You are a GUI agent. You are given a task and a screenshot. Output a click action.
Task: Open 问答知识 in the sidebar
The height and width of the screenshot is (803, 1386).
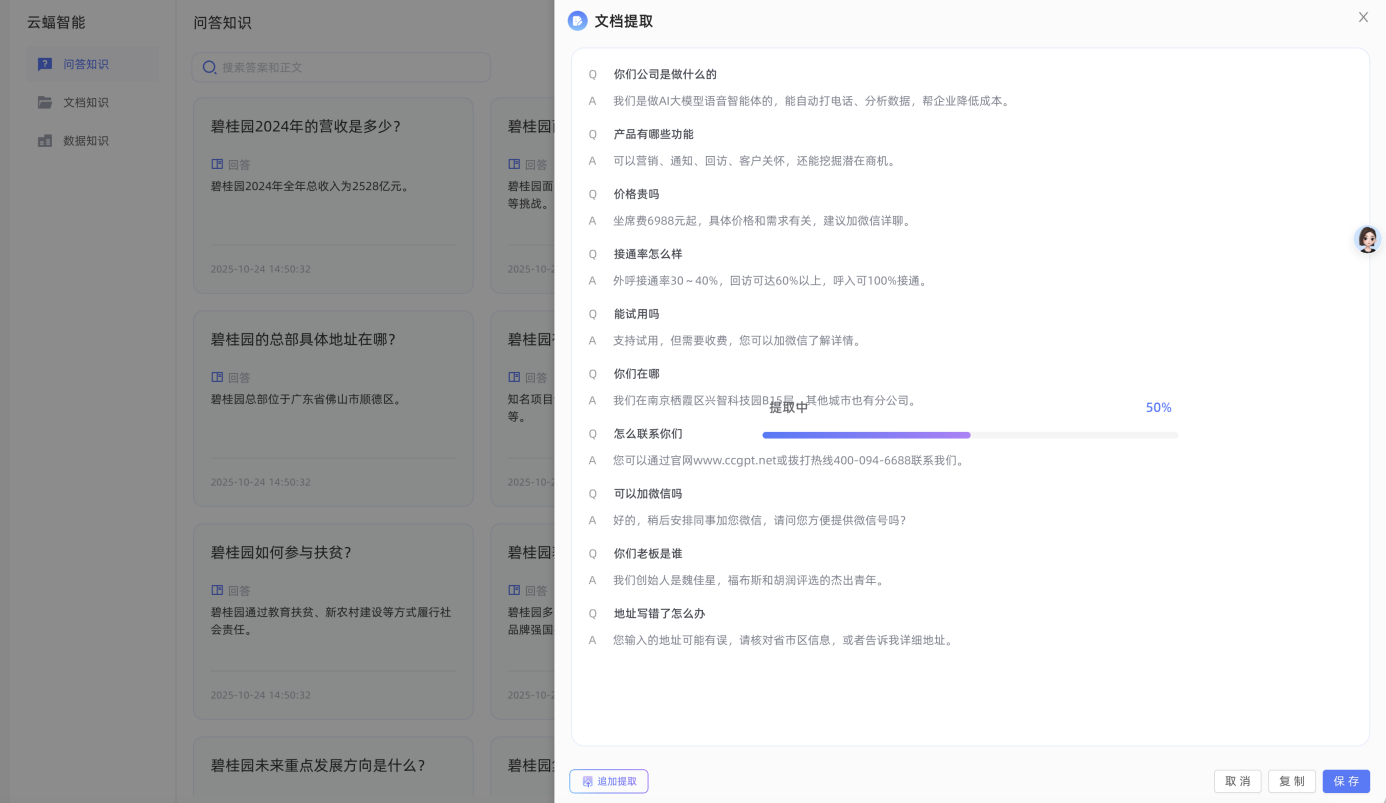92,64
